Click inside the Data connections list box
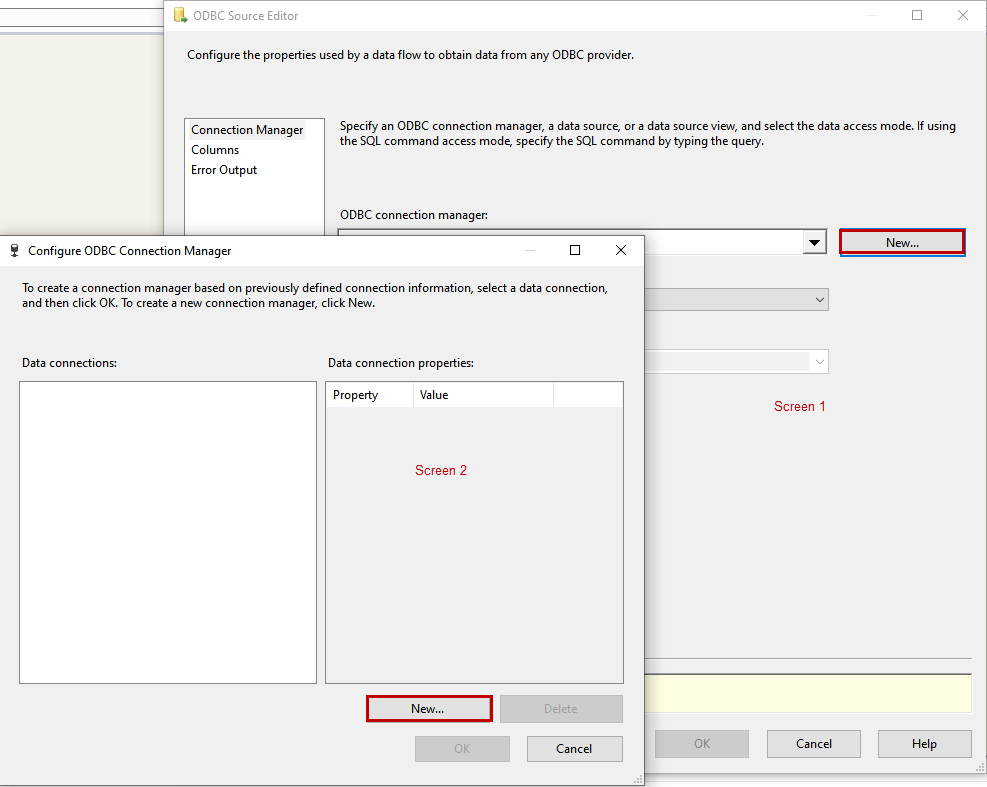The image size is (987, 787). pos(168,532)
